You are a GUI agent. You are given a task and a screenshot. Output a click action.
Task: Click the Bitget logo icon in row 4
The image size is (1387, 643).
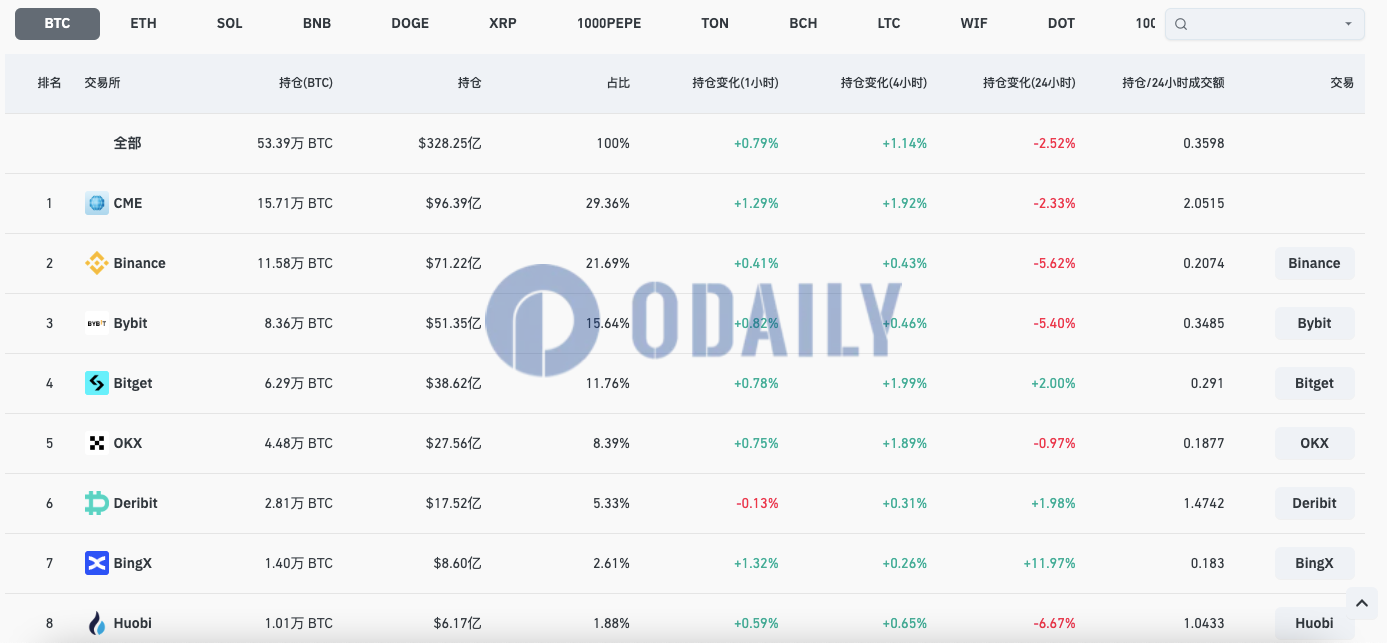(x=97, y=383)
